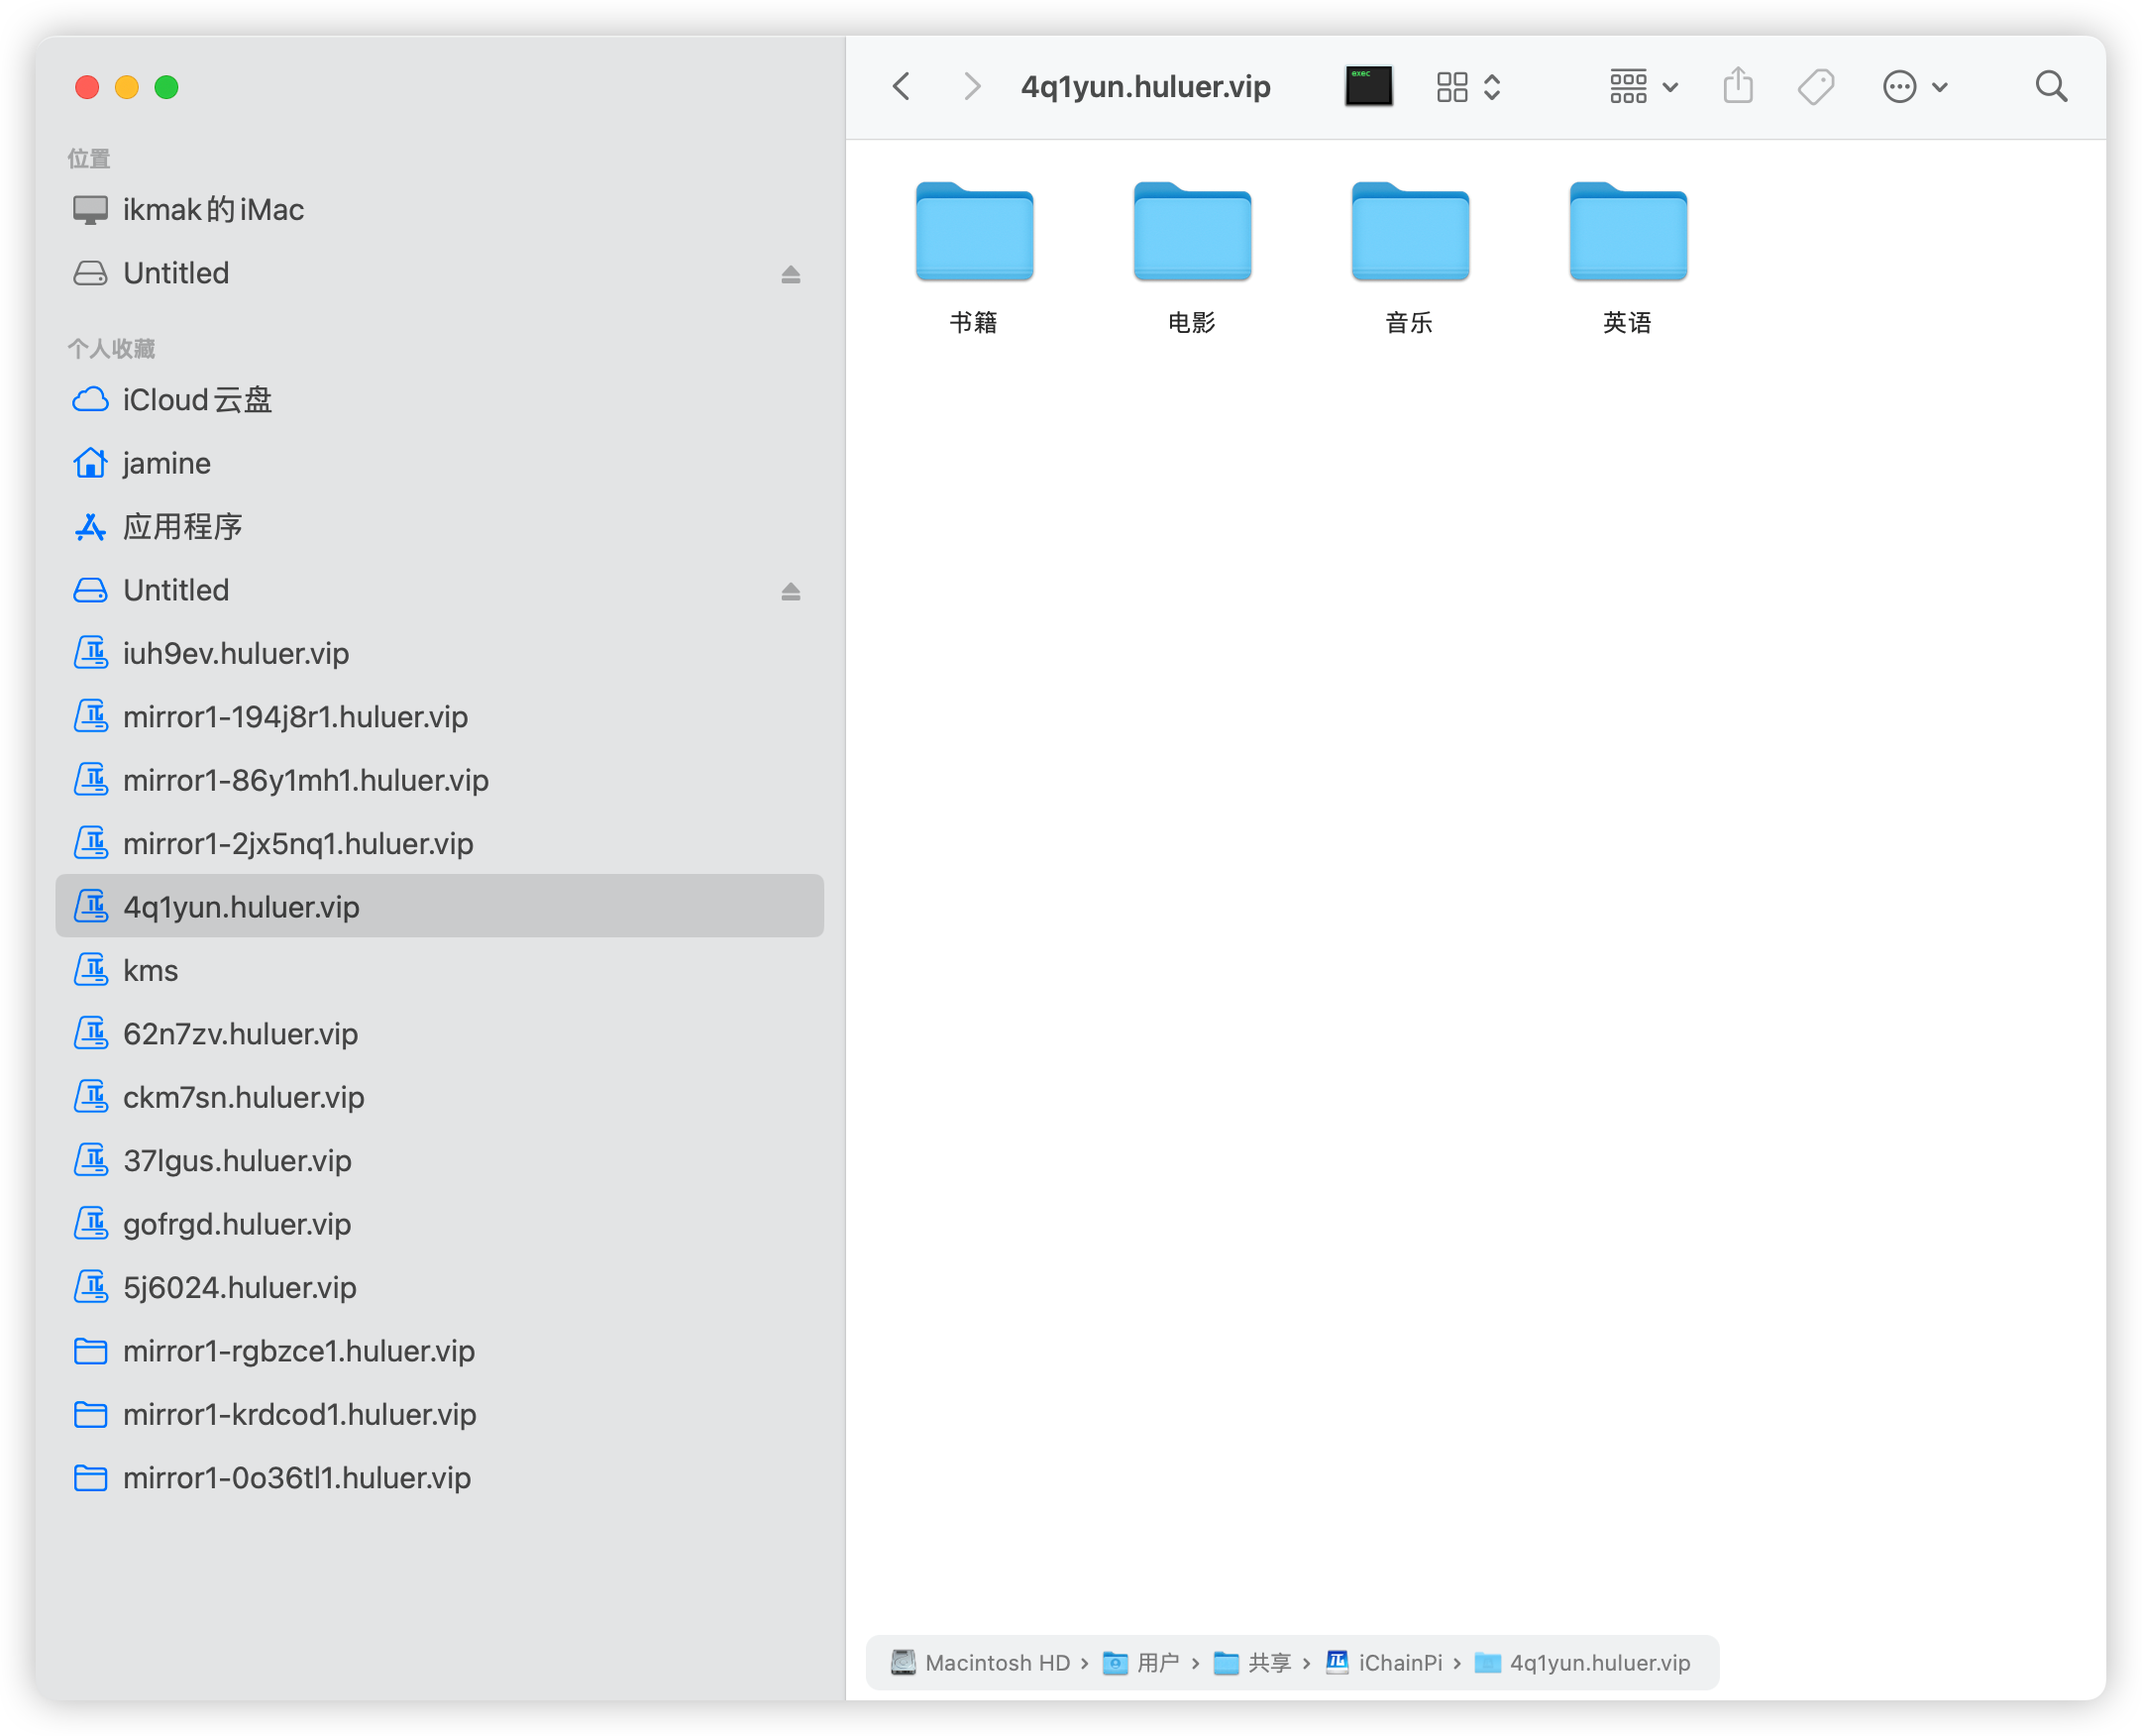Eject the Untitled disk under 个人收藏
Screen dimensions: 2142x1736
[790, 591]
